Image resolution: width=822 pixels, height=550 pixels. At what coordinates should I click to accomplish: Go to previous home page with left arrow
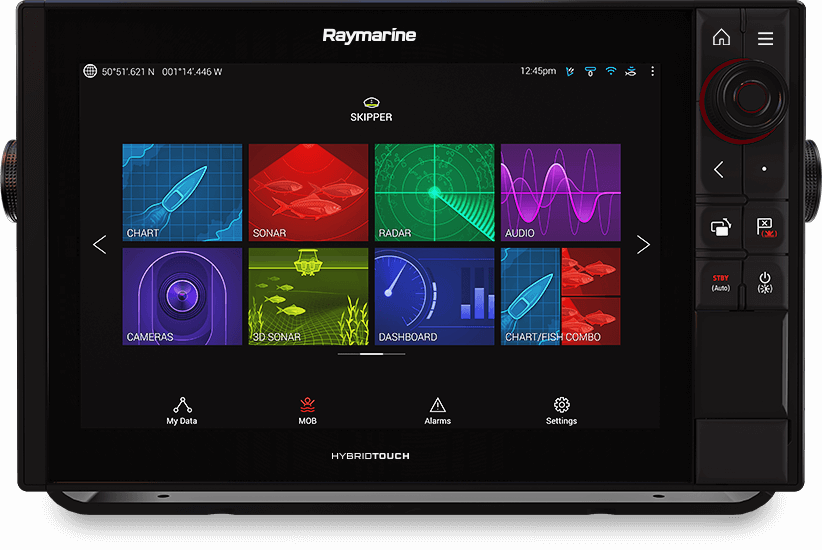[x=100, y=244]
